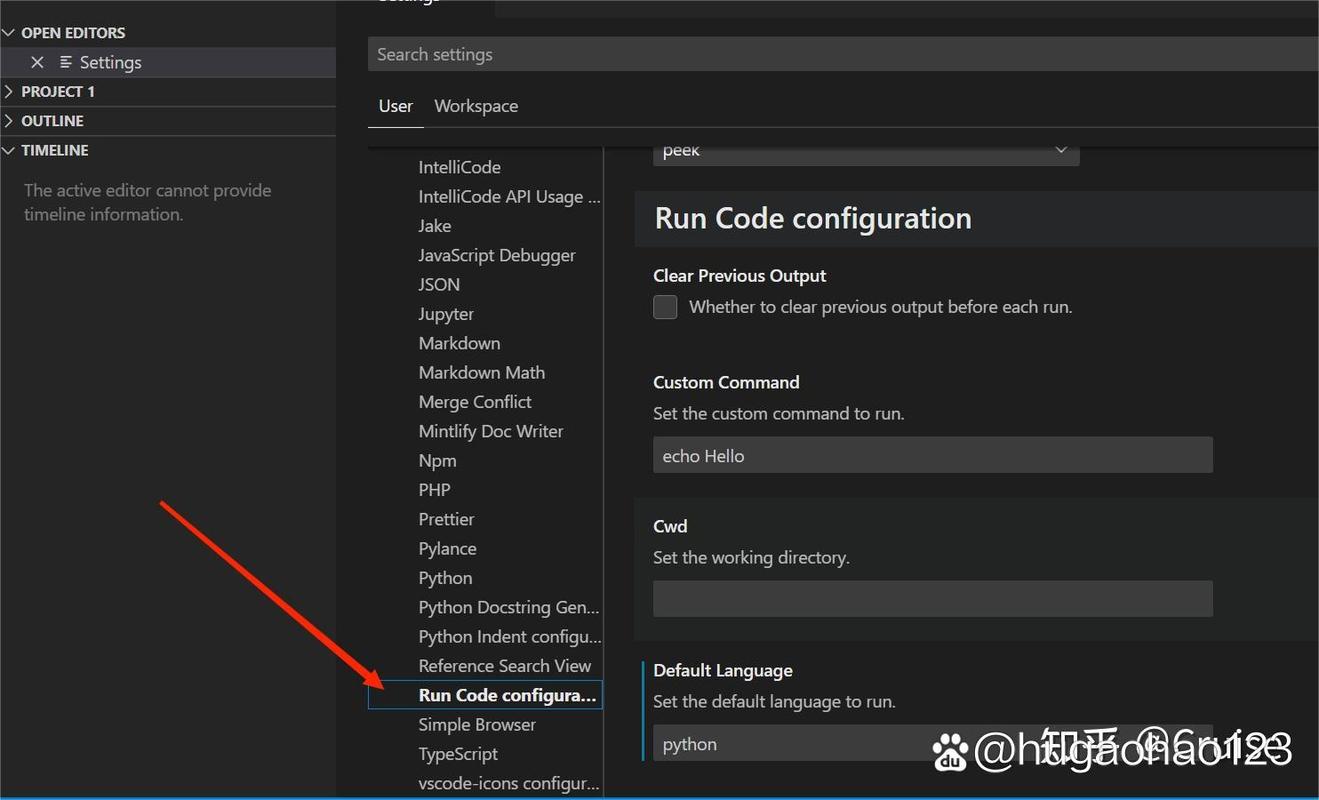Open Prettier settings

click(446, 519)
